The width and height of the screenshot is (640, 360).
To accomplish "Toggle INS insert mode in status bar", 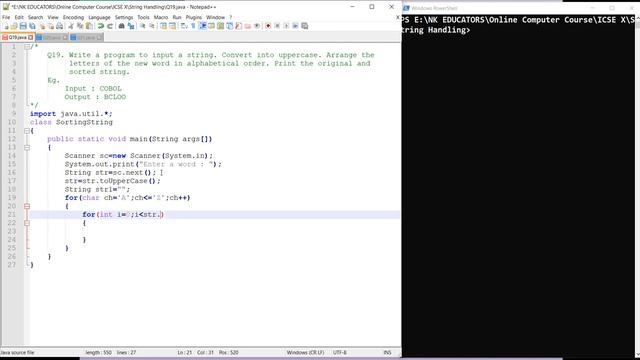I will pyautogui.click(x=387, y=352).
